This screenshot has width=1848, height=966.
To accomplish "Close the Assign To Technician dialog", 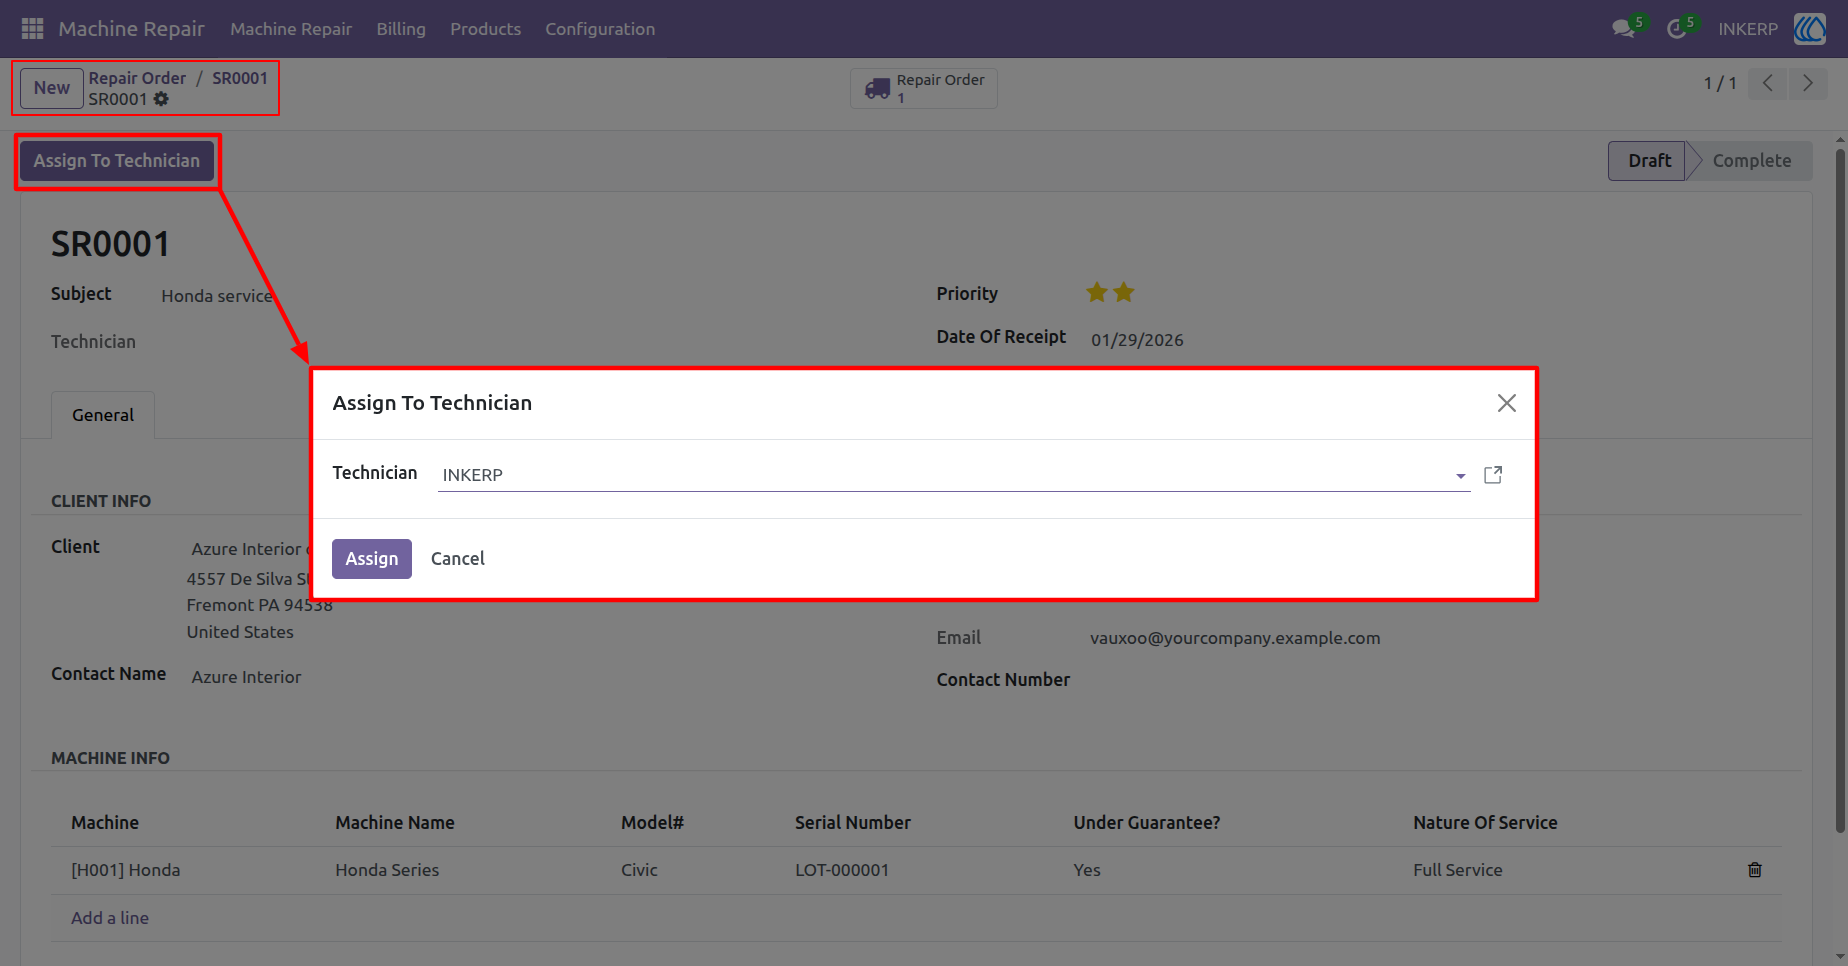I will coord(1506,403).
